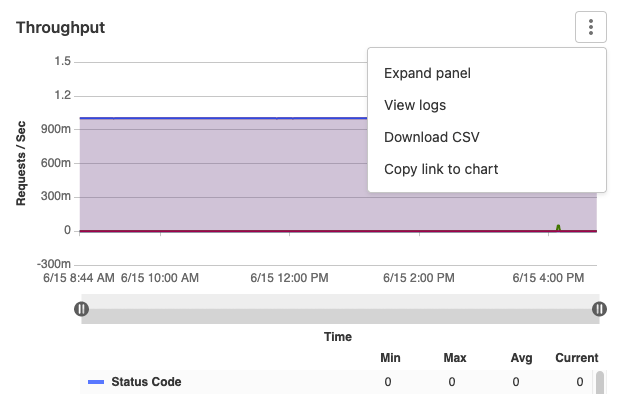Sort legend by Avg column
The image size is (624, 394).
click(x=521, y=358)
